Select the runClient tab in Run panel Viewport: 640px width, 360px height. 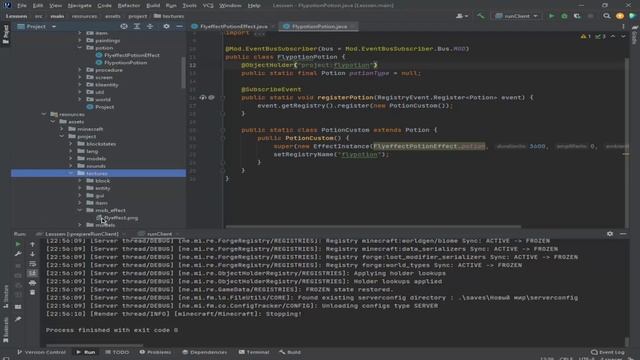click(x=159, y=234)
